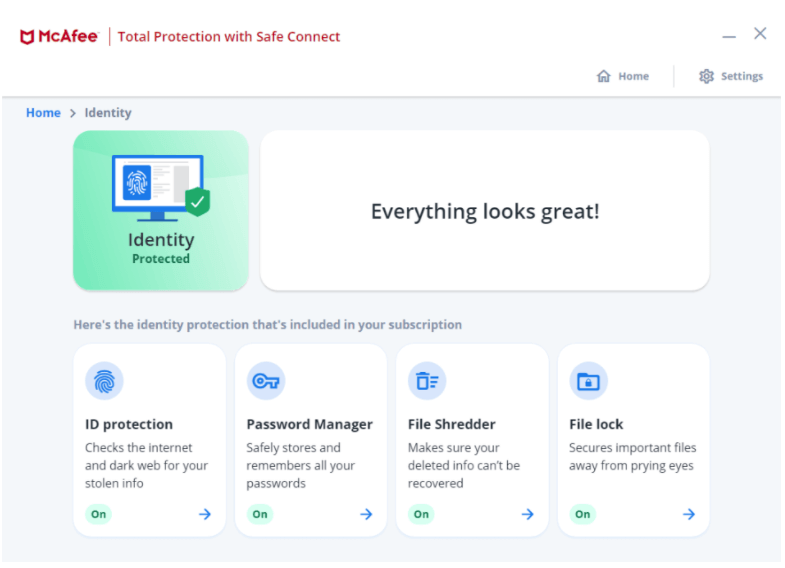Image resolution: width=785 pixels, height=568 pixels.
Task: Toggle the Password Manager On status badge
Action: click(x=260, y=514)
